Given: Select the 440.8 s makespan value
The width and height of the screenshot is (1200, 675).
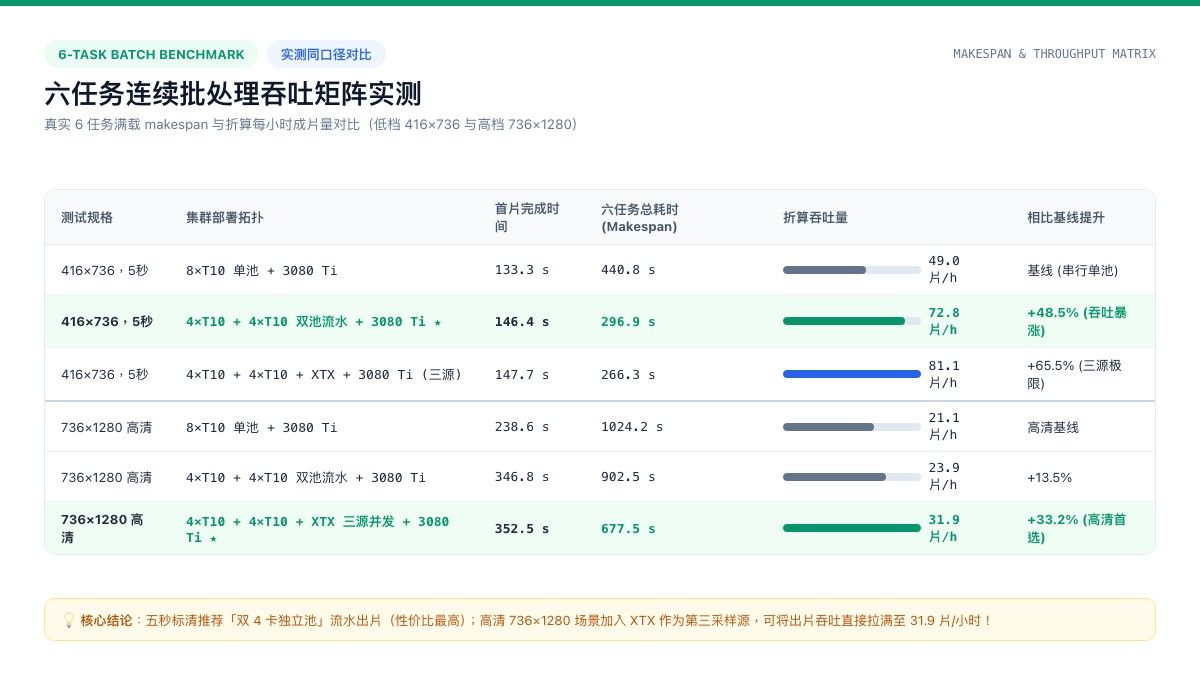Looking at the screenshot, I should (x=628, y=270).
